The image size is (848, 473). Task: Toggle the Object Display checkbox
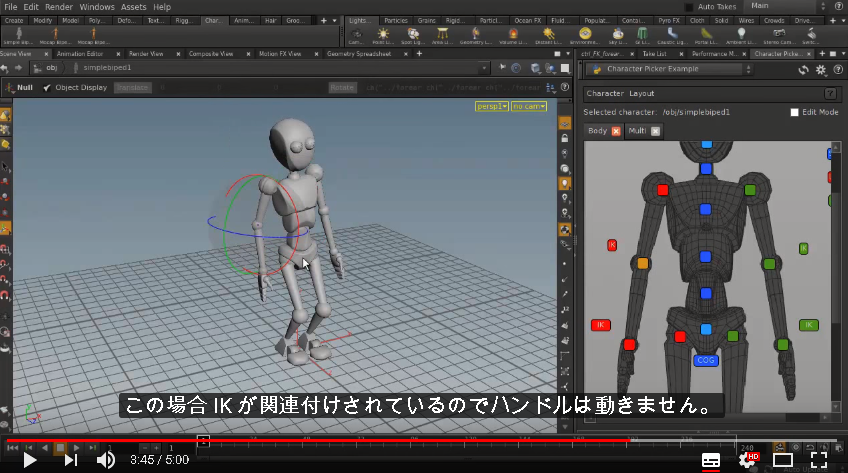coord(47,88)
